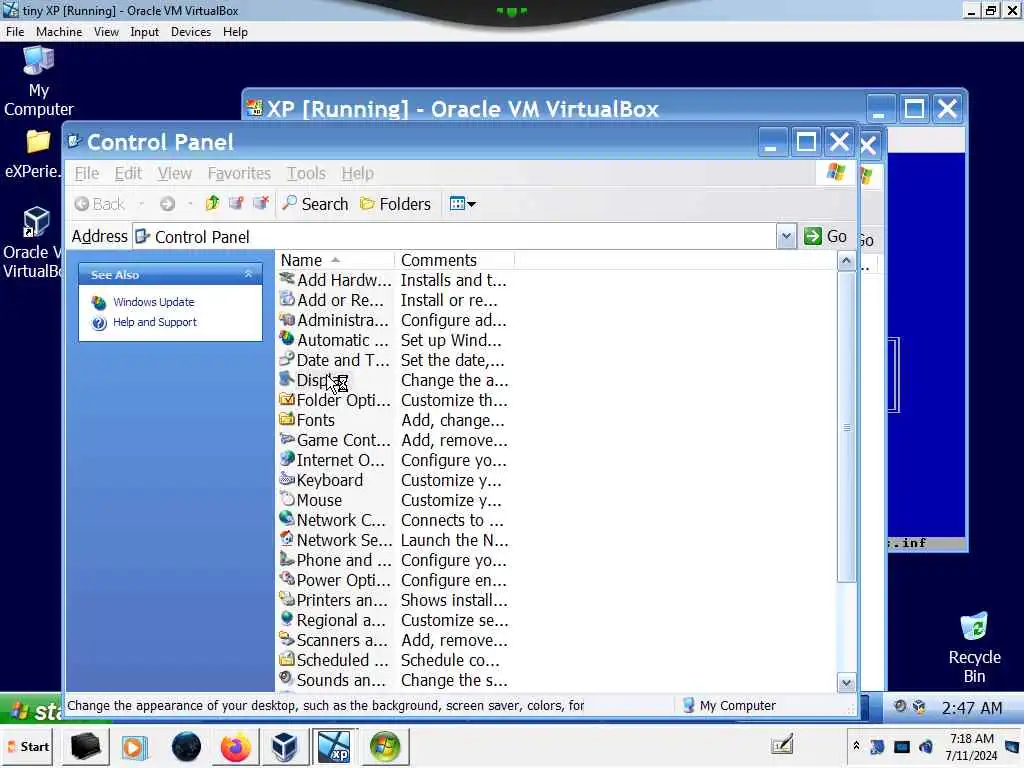Open the Help and Support link
The height and width of the screenshot is (768, 1024).
point(155,323)
